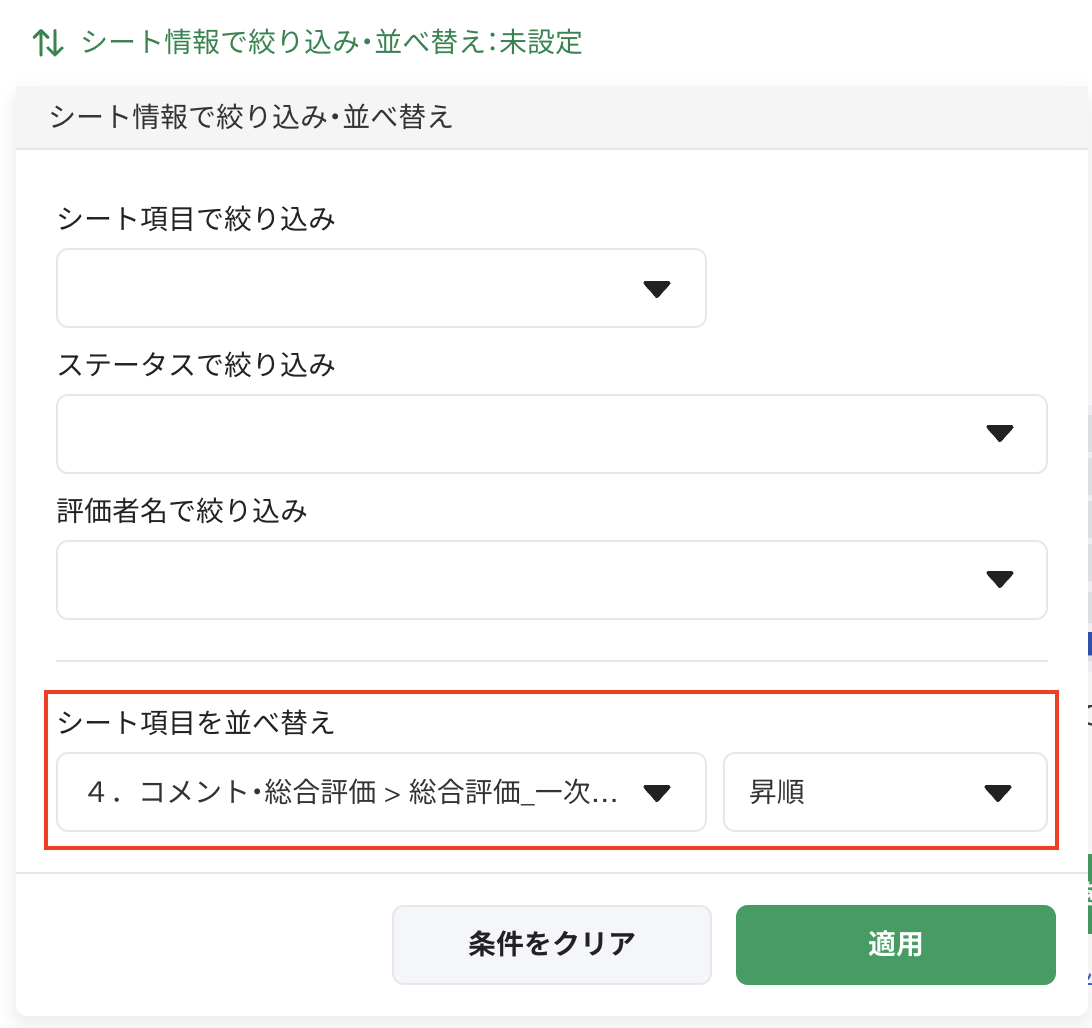Viewport: 1092px width, 1028px height.
Task: Click the arrow icon of ステータスで絞り込み
Action: (999, 433)
